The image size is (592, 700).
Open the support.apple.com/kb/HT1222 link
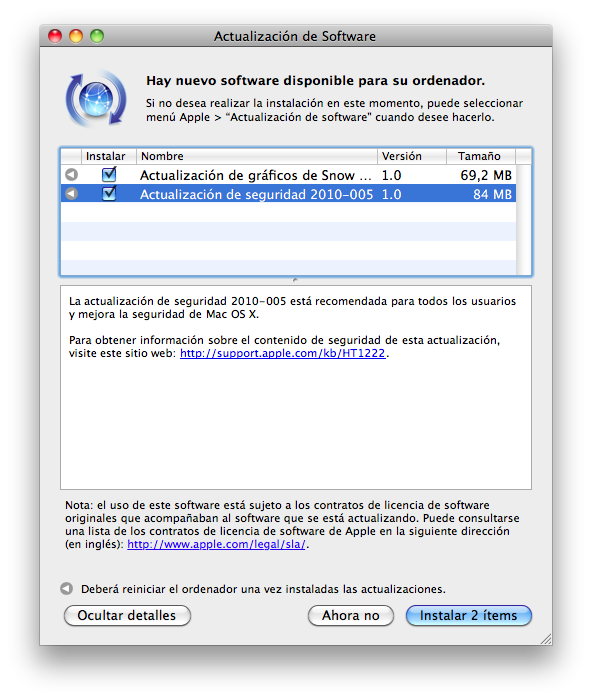[x=283, y=353]
